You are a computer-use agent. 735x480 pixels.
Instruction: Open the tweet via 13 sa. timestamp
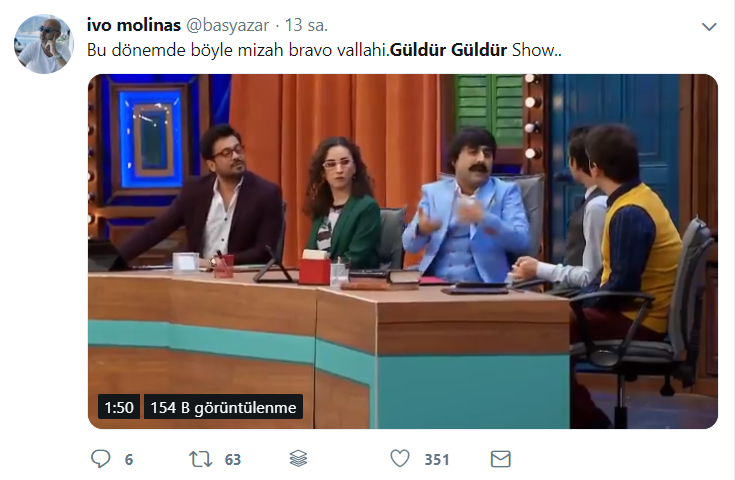point(307,25)
